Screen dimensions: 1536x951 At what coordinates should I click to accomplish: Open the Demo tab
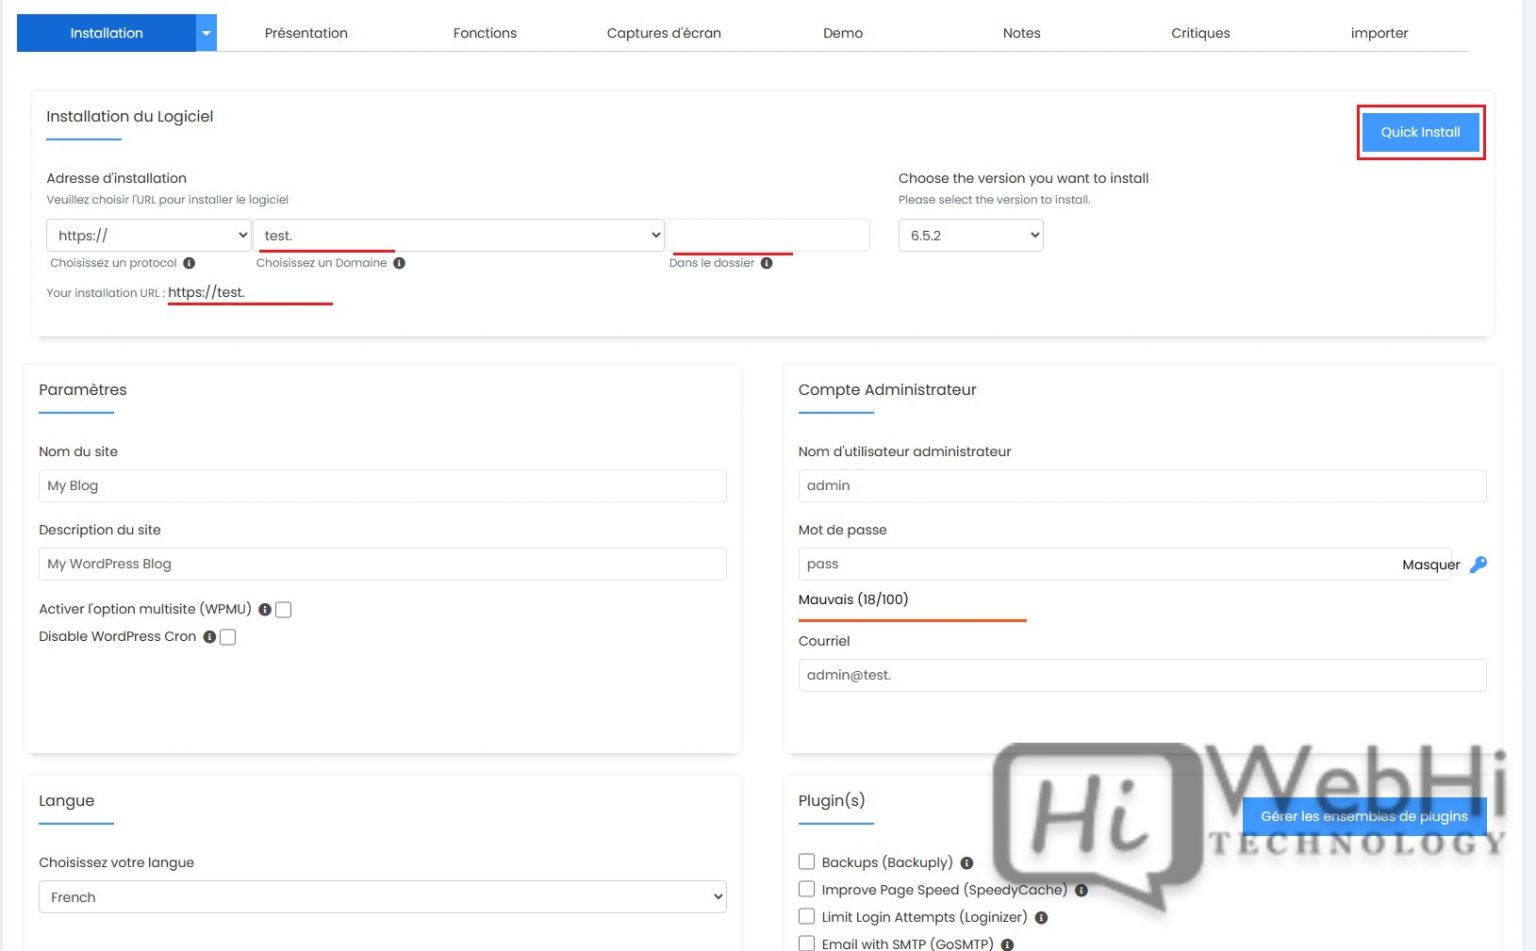point(843,33)
